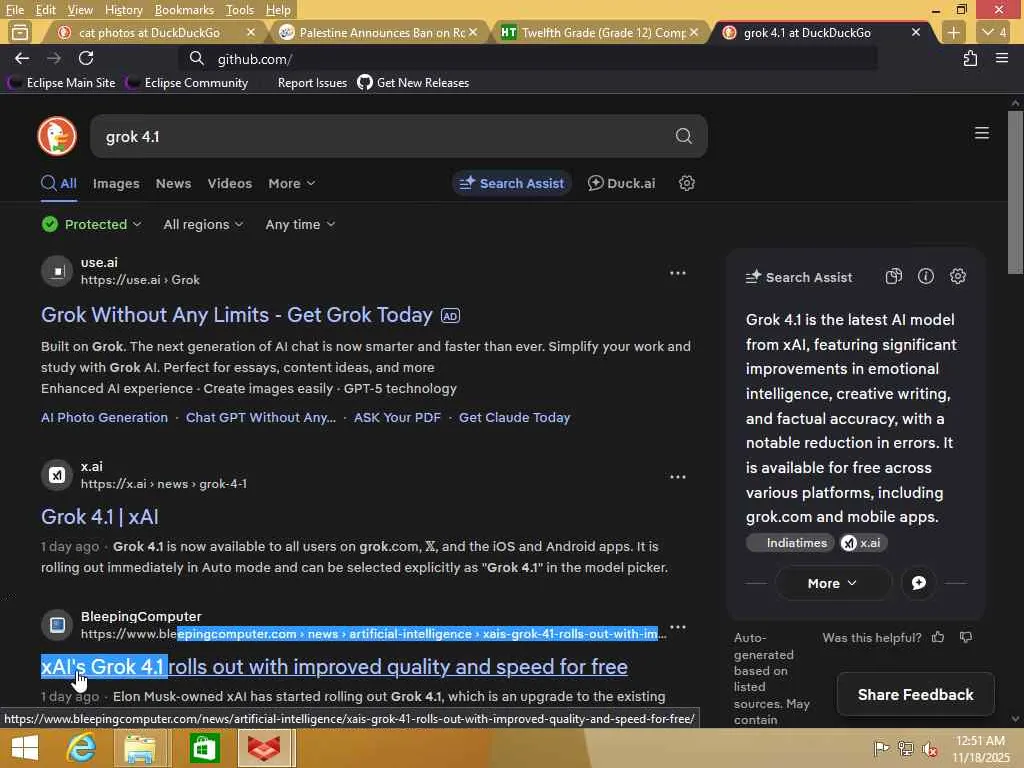This screenshot has width=1024, height=768.
Task: Open a new browser tab with plus
Action: [x=953, y=32]
